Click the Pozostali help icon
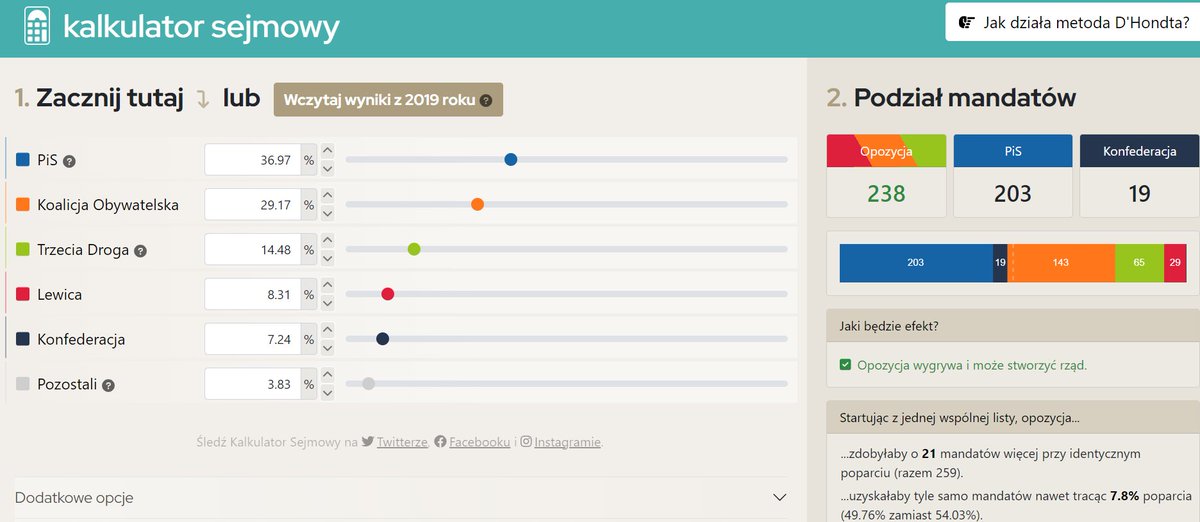Screen dimensions: 1200x522 [108, 385]
